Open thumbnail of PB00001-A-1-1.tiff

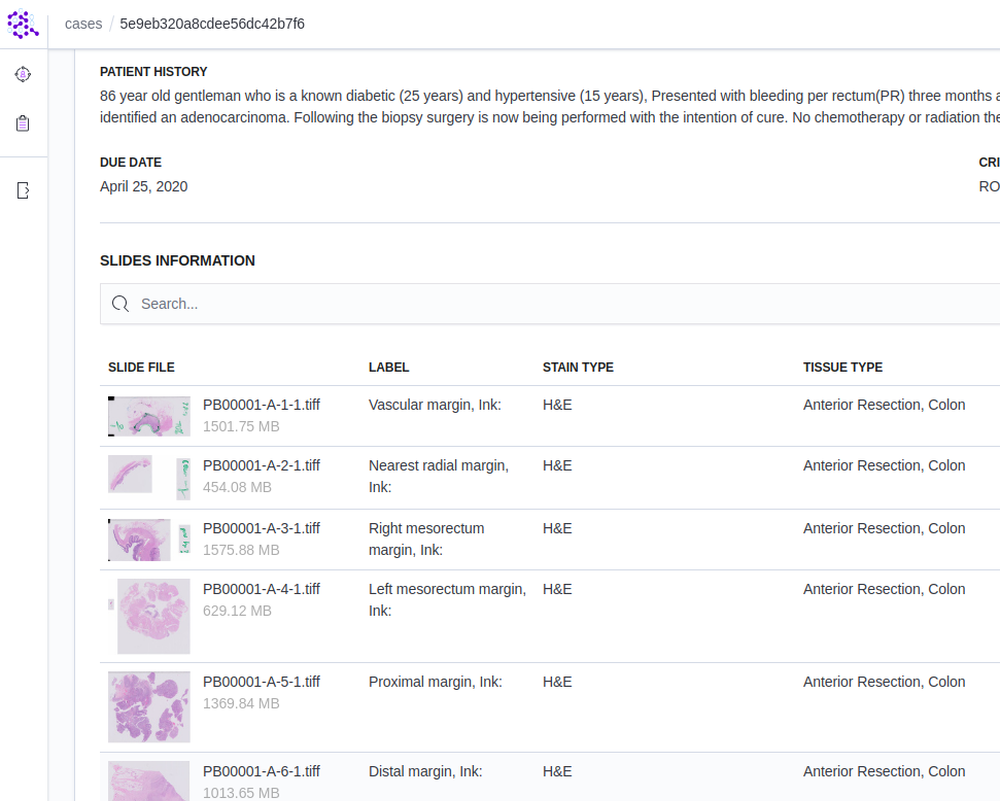click(149, 416)
